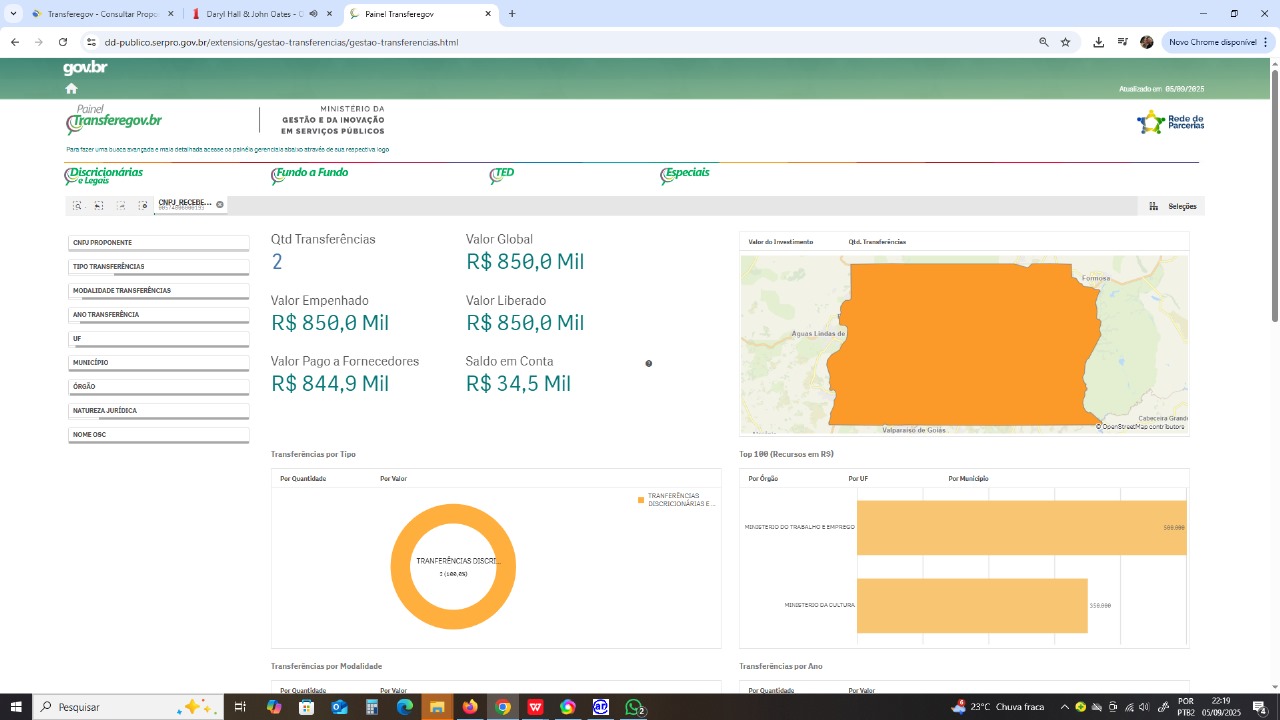Expand the CNPJ PROPONENTE filter

(158, 243)
